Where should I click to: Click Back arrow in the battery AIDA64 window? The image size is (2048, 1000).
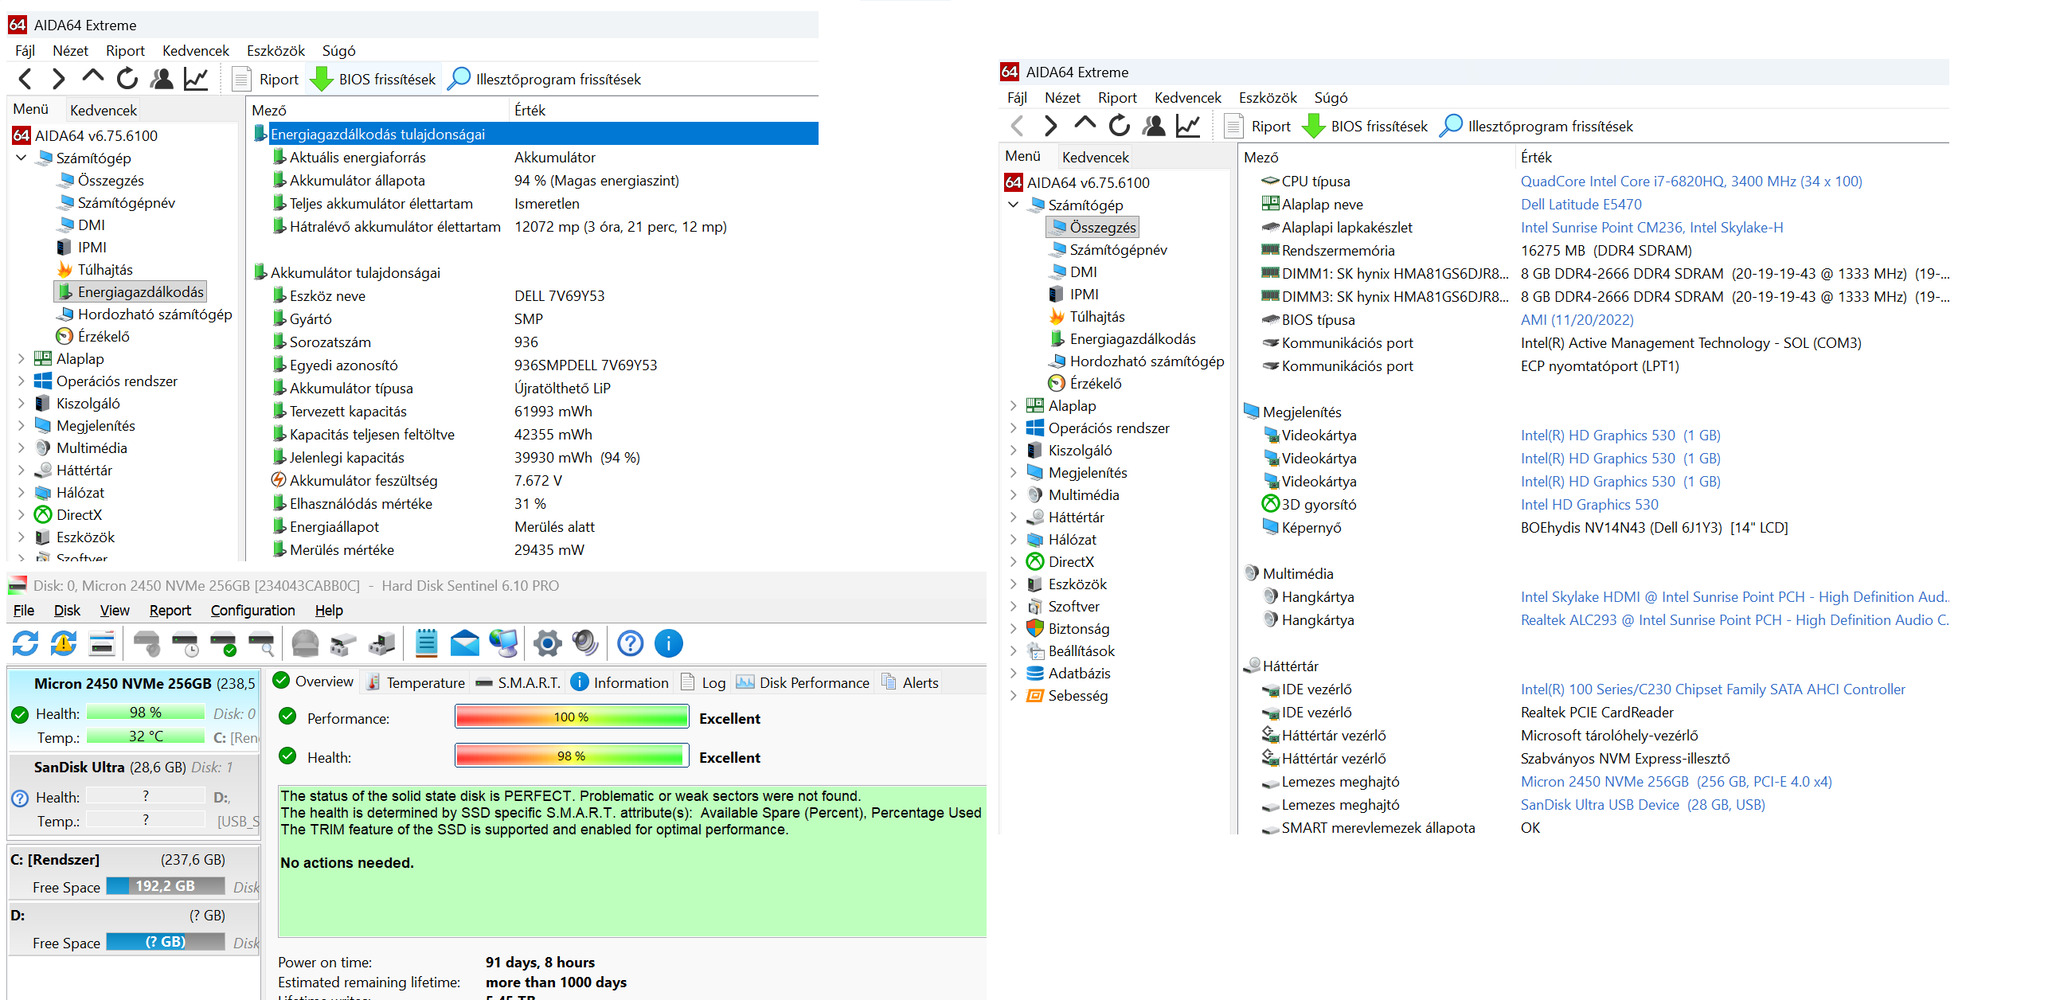[x=26, y=79]
